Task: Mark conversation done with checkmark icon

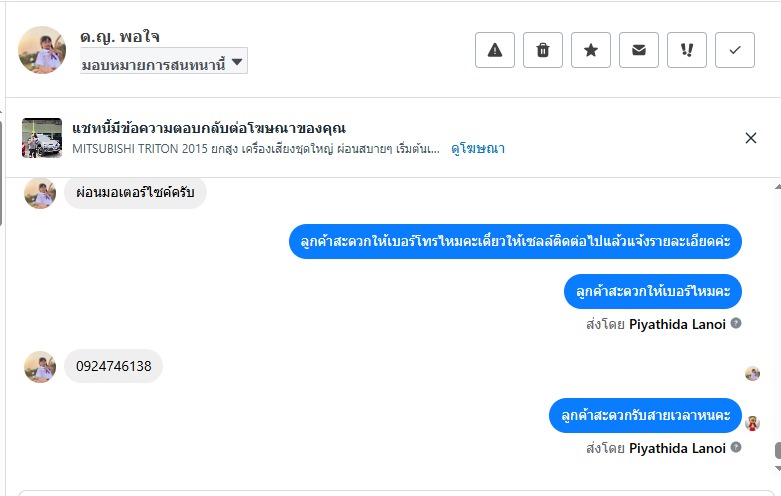Action: (x=735, y=50)
